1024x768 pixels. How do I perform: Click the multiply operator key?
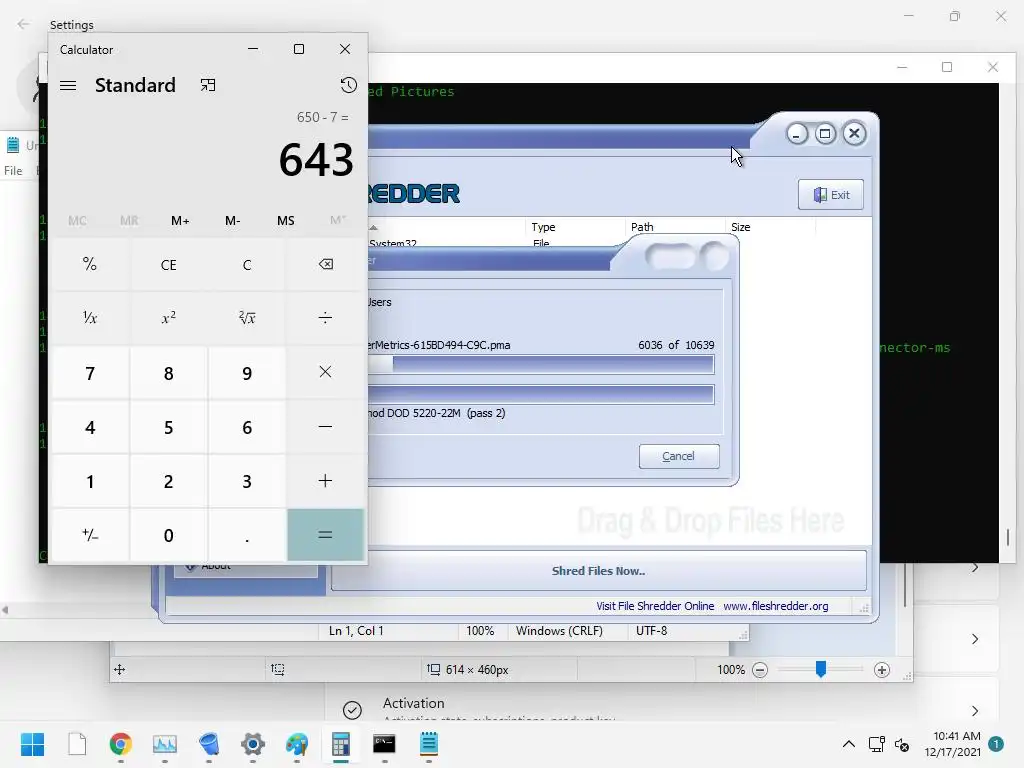325,372
